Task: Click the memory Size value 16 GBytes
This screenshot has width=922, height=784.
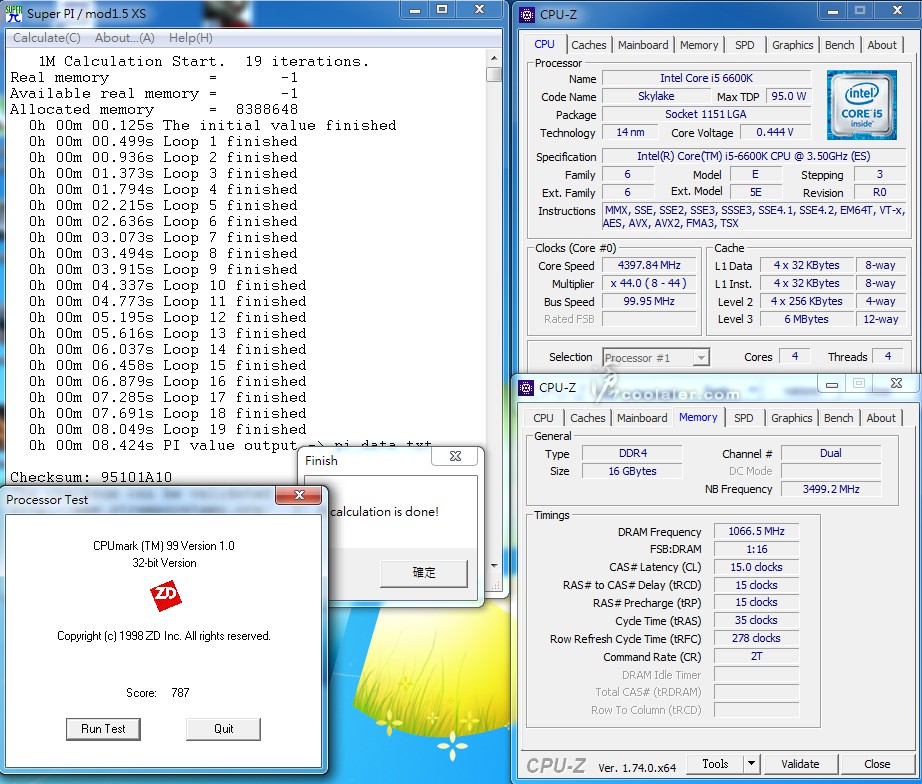Action: (633, 471)
